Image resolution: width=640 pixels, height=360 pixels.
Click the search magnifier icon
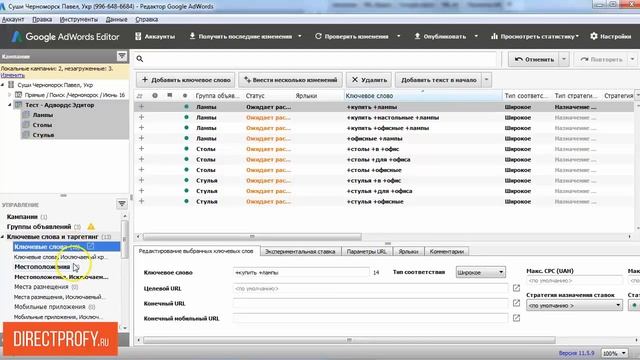pyautogui.click(x=140, y=59)
